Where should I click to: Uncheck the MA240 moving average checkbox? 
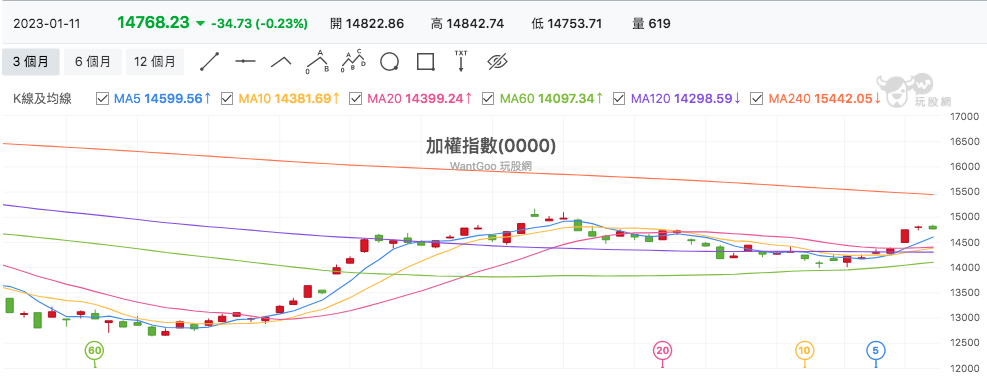[x=757, y=99]
